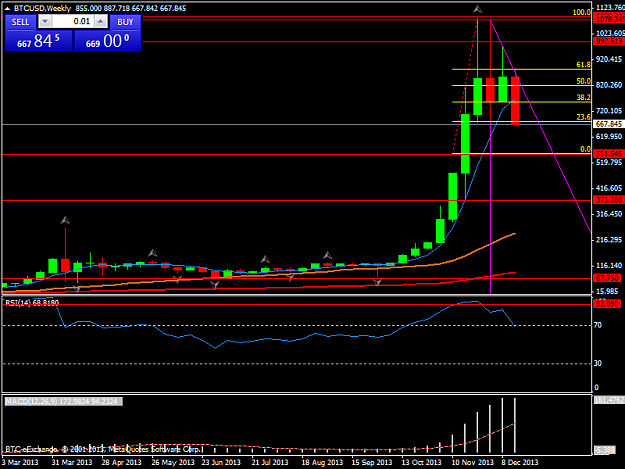The width and height of the screenshot is (625, 469).
Task: Select the 992.513 red price label
Action: tap(609, 41)
